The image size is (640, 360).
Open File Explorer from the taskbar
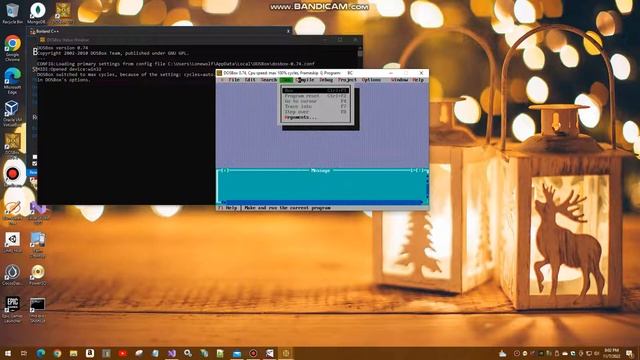(73, 353)
